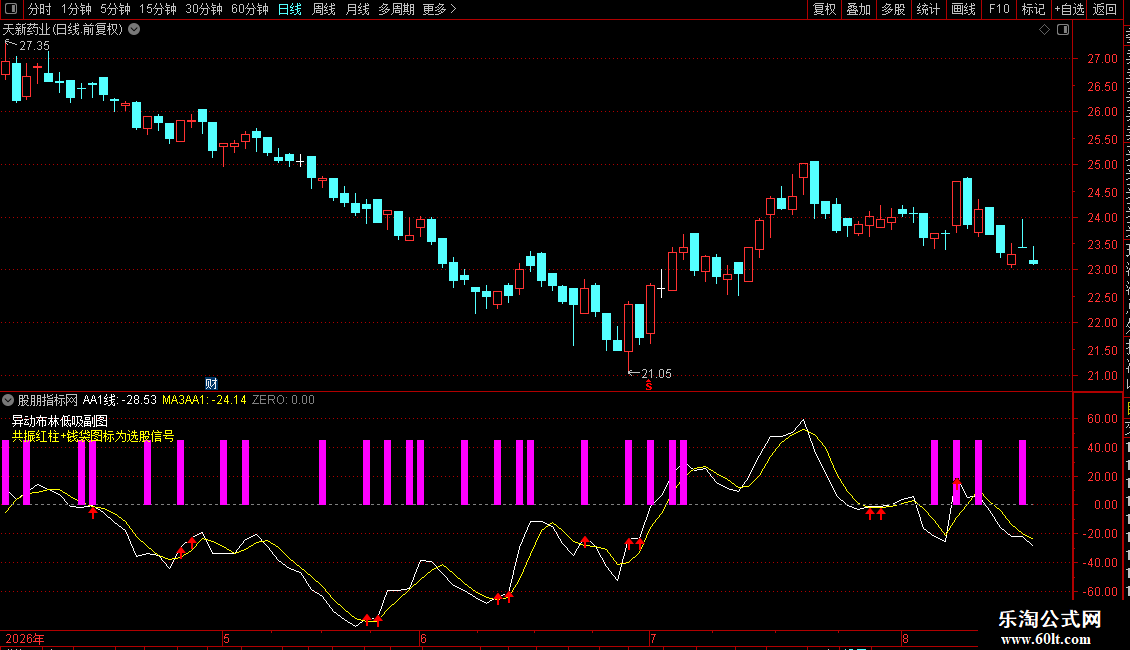
Task: Select the 60分钟 period
Action: pos(249,9)
